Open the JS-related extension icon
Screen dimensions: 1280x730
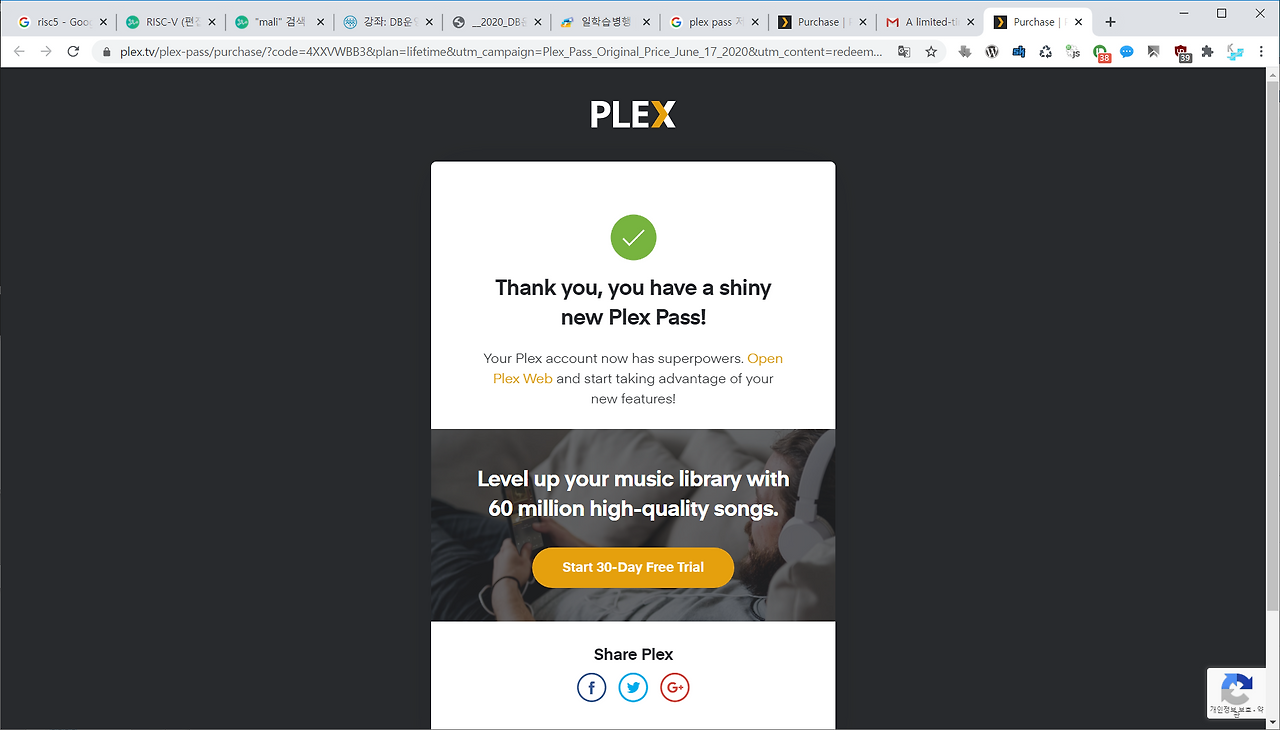(1073, 51)
